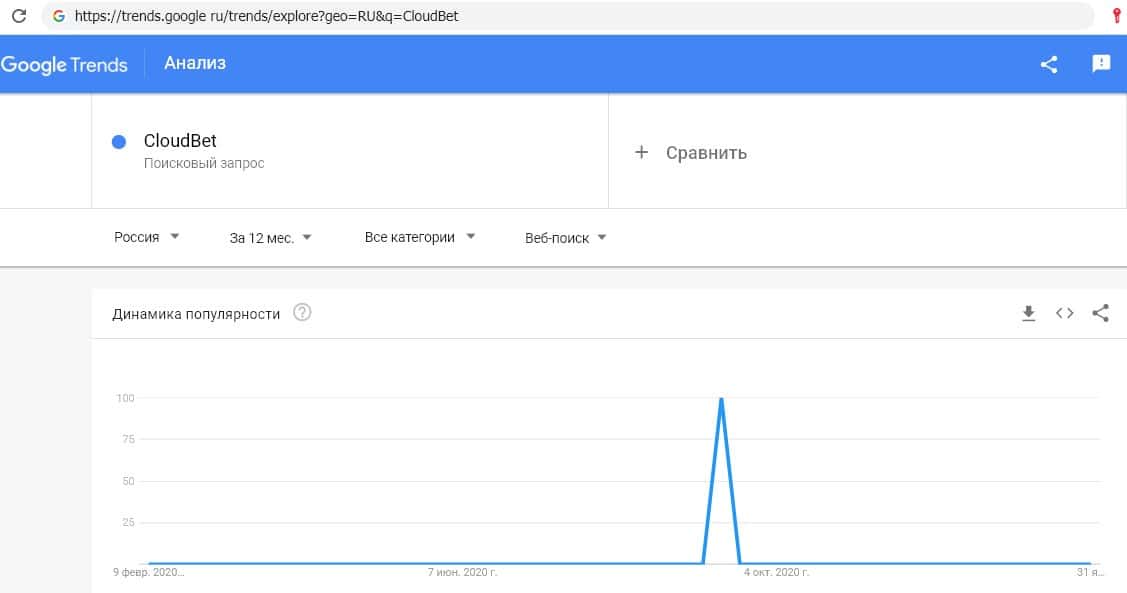Share the popularity dynamics chart
1127x593 pixels.
[x=1100, y=313]
